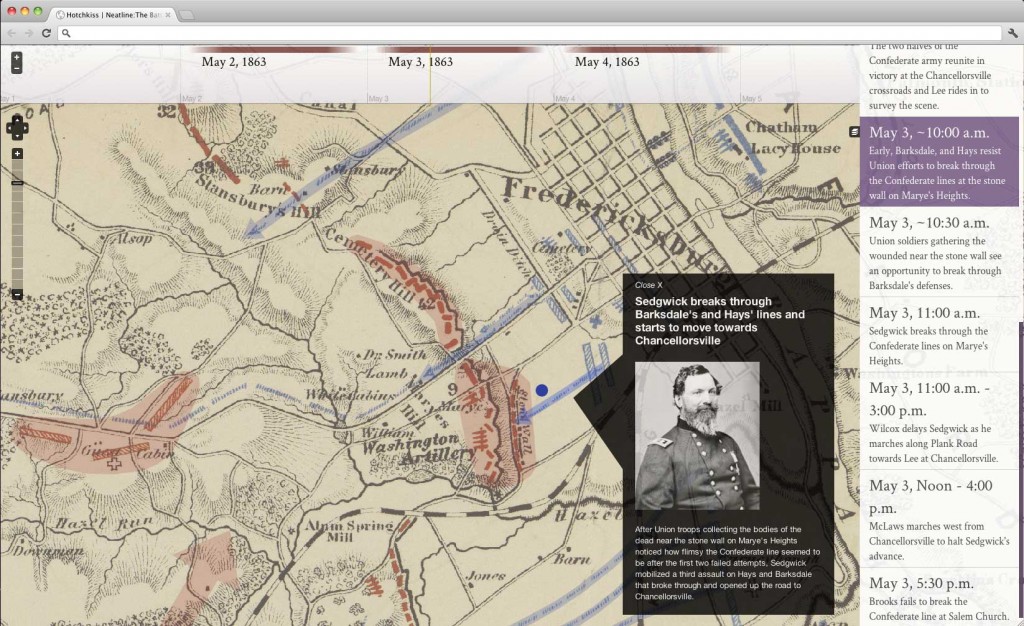
Task: Click the blue dot marker on the map
Action: pyautogui.click(x=541, y=390)
